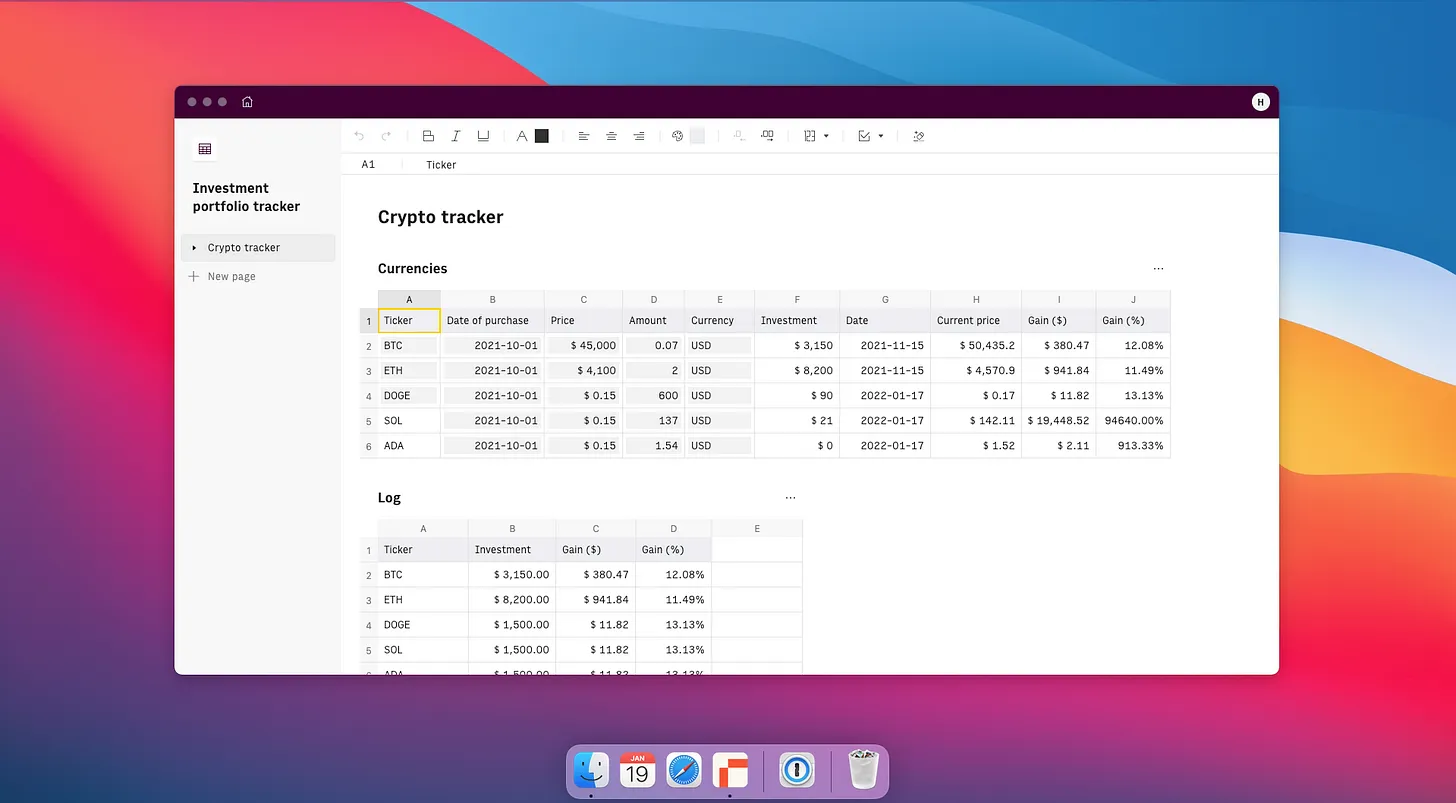Toggle underline formatting
The height and width of the screenshot is (803, 1456).
pyautogui.click(x=483, y=136)
